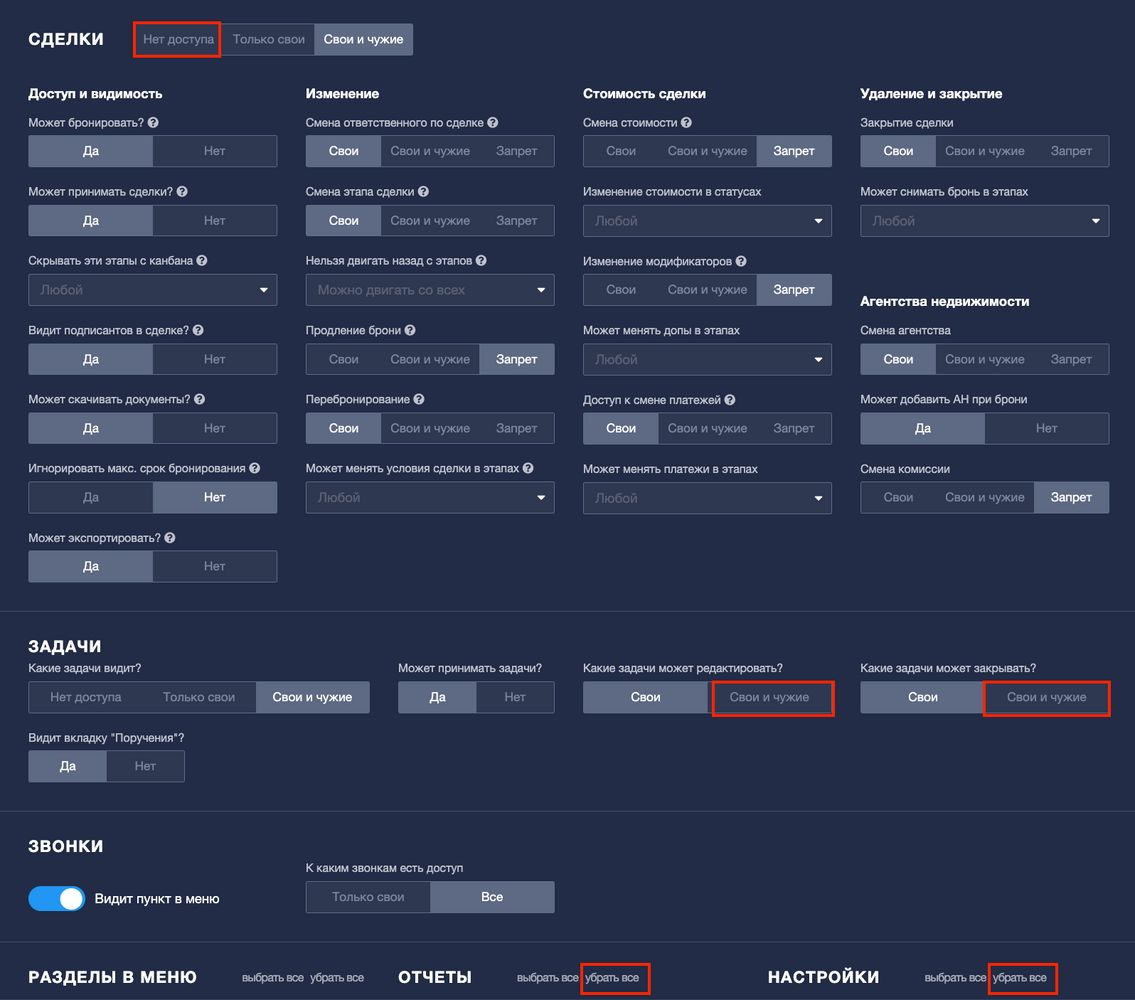Set 'Закрытие сделки' to Запрет

click(1071, 151)
